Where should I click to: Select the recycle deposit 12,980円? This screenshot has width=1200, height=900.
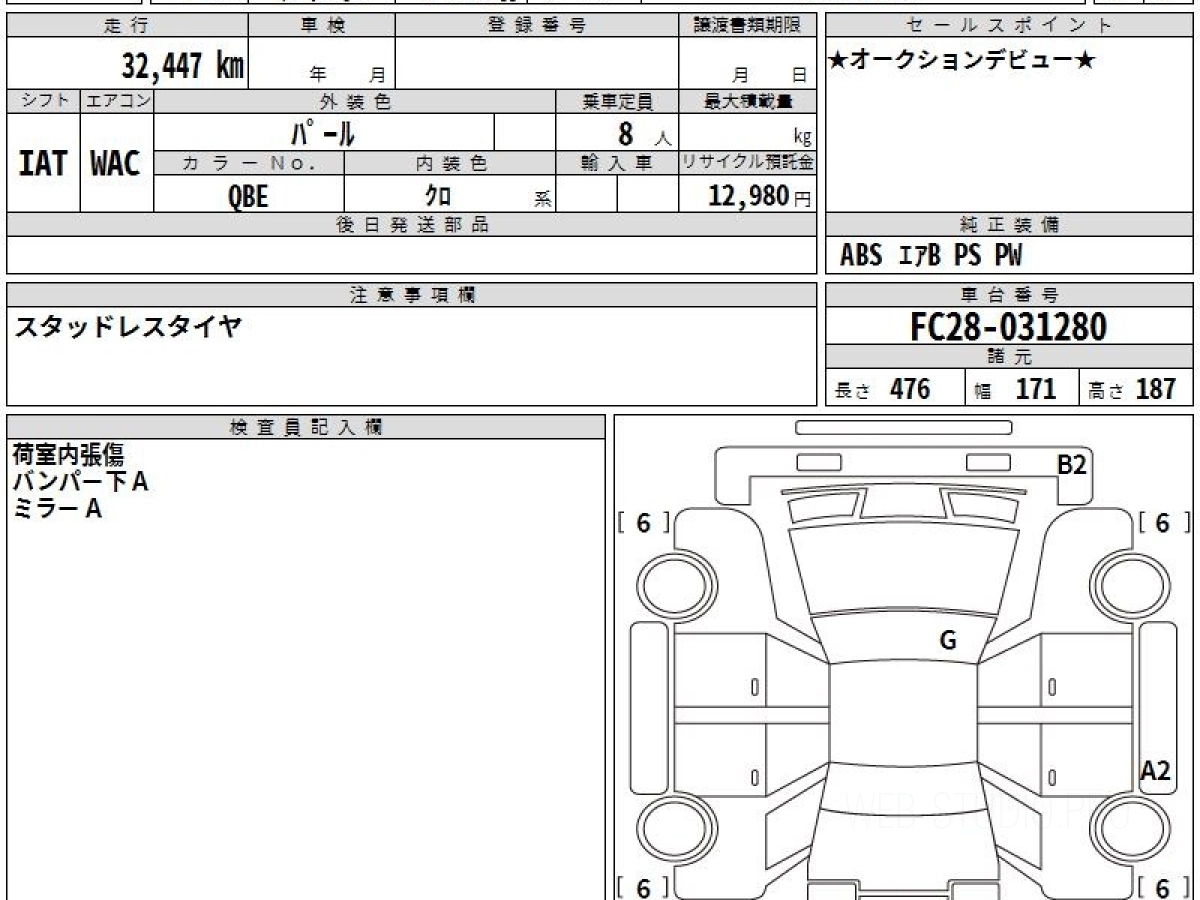(760, 196)
